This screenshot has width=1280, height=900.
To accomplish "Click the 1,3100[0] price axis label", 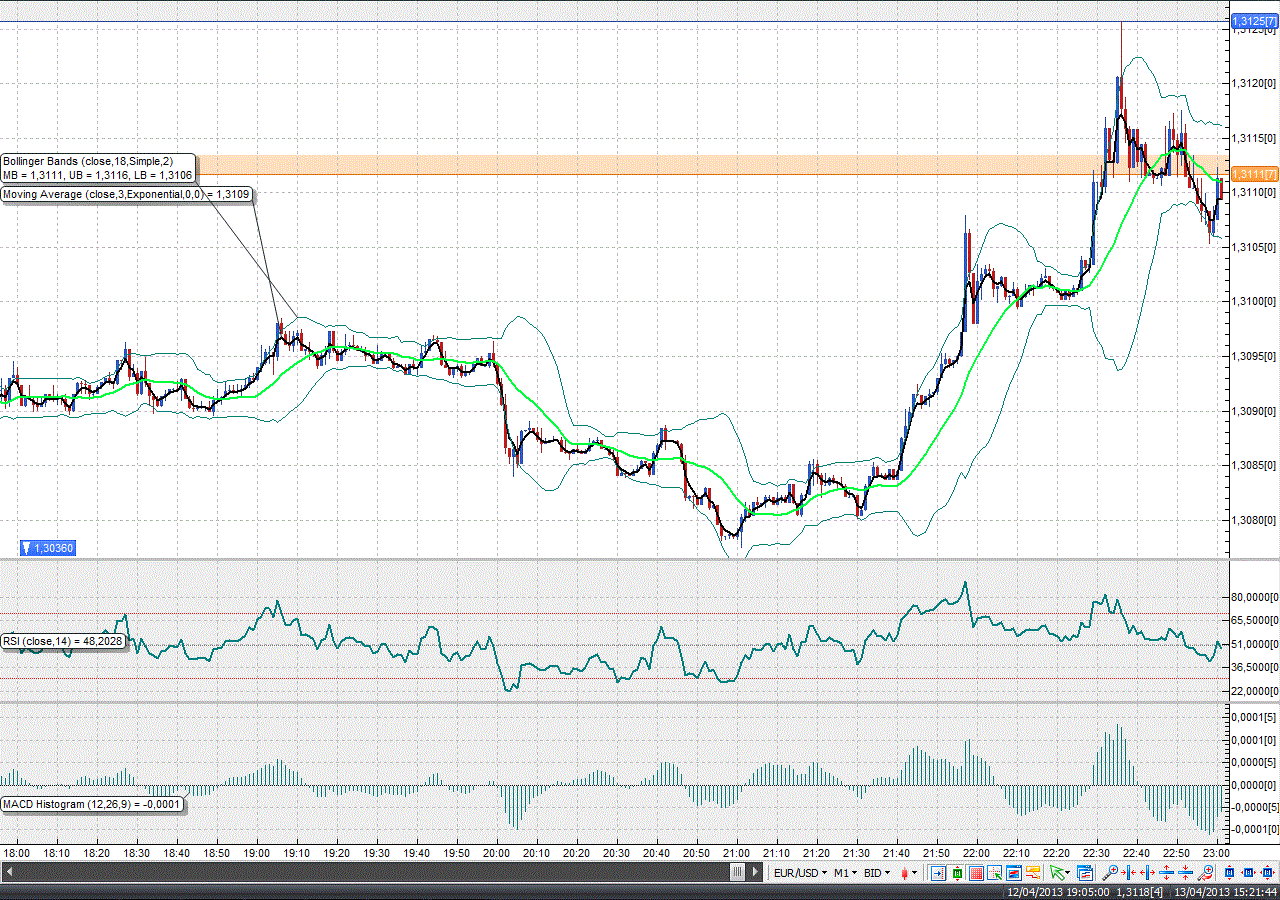I will pyautogui.click(x=1254, y=301).
